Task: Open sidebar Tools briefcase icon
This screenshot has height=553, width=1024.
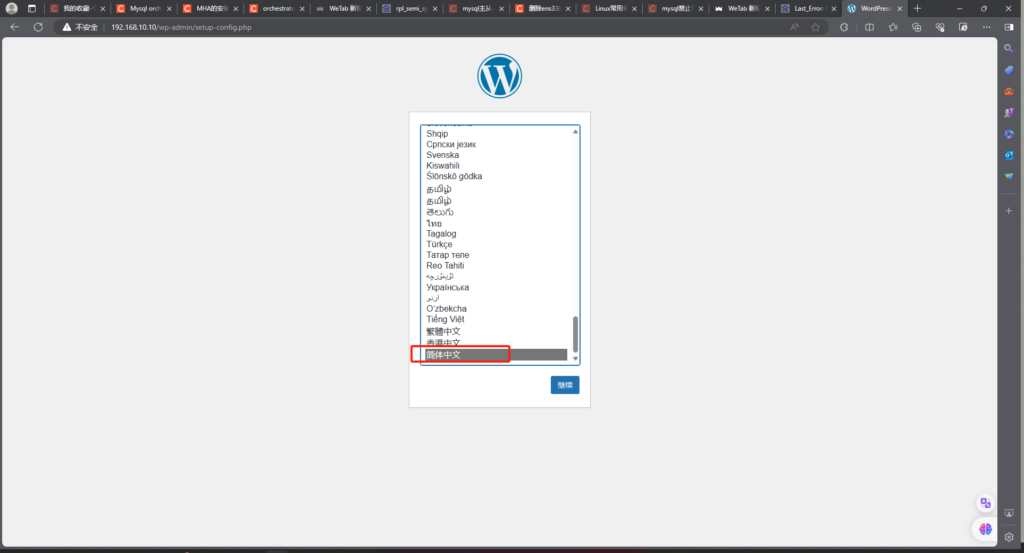Action: (x=1009, y=91)
